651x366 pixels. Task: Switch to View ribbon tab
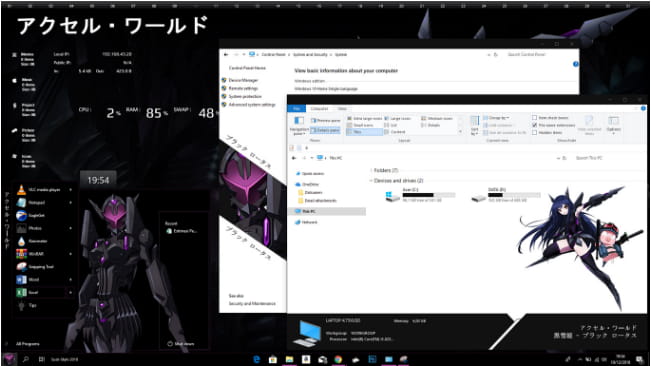point(342,109)
